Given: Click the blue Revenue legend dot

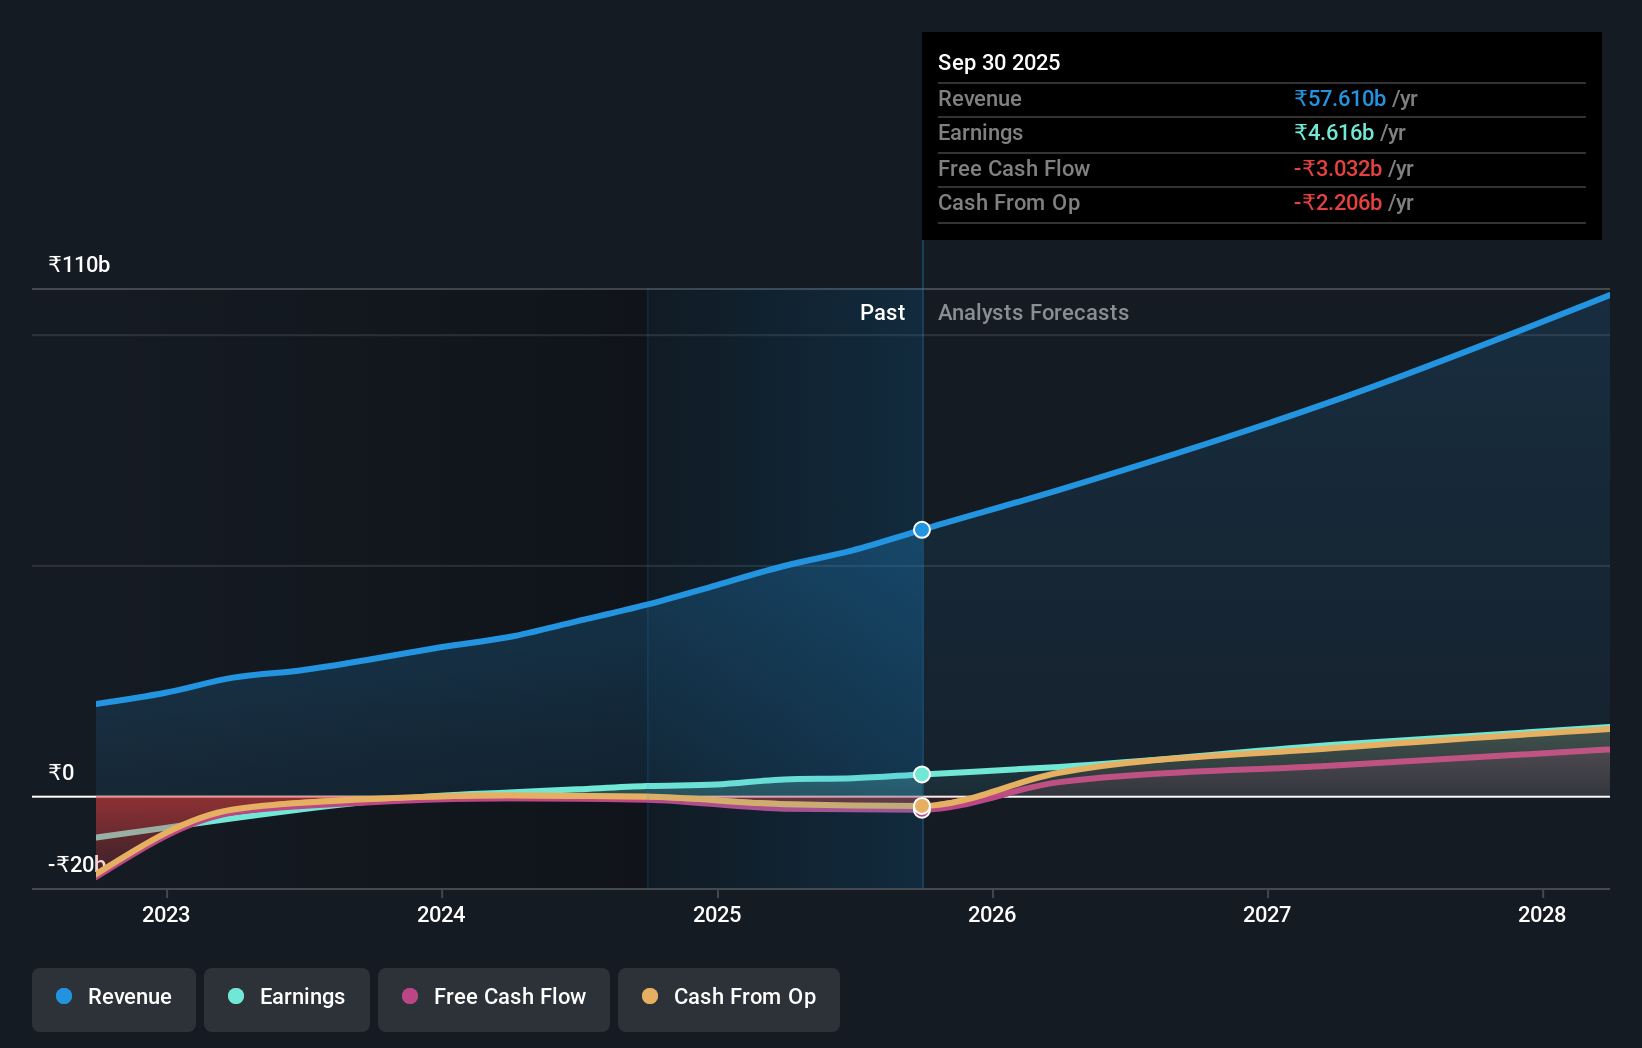Looking at the screenshot, I should pyautogui.click(x=62, y=997).
